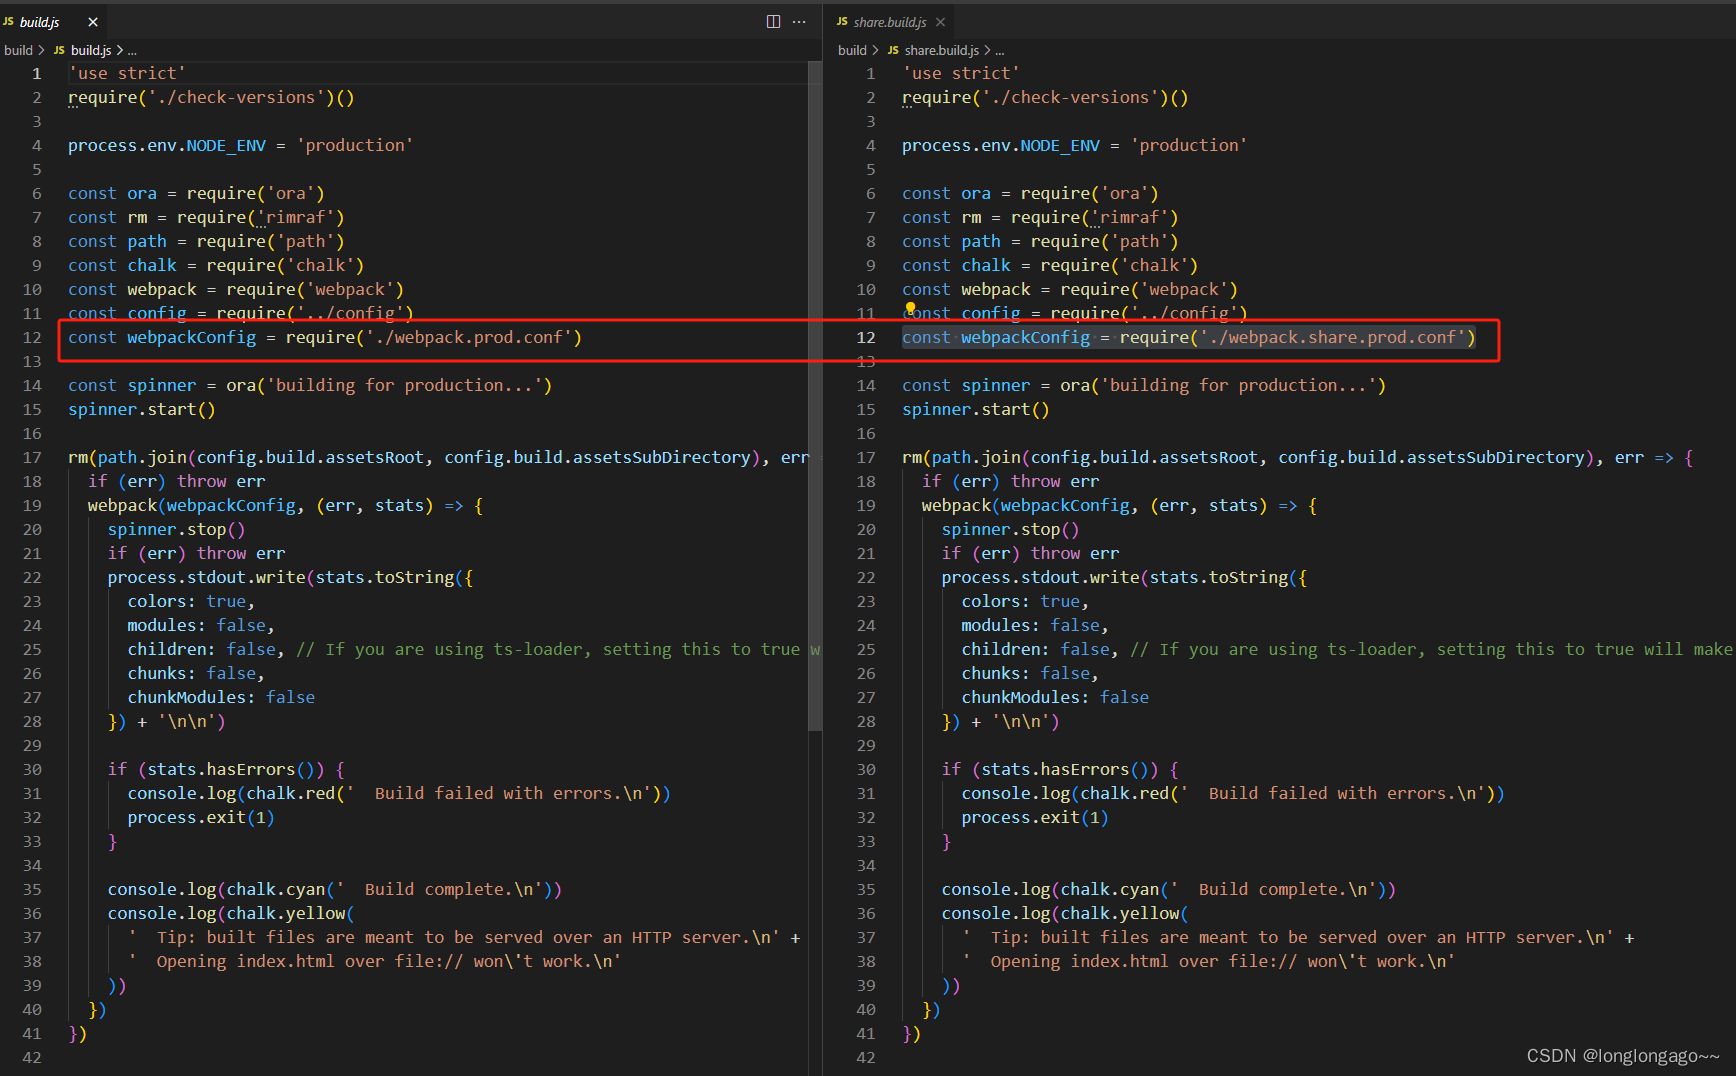Click 'Build complete' text in right editor
The image size is (1736, 1076).
(1273, 889)
